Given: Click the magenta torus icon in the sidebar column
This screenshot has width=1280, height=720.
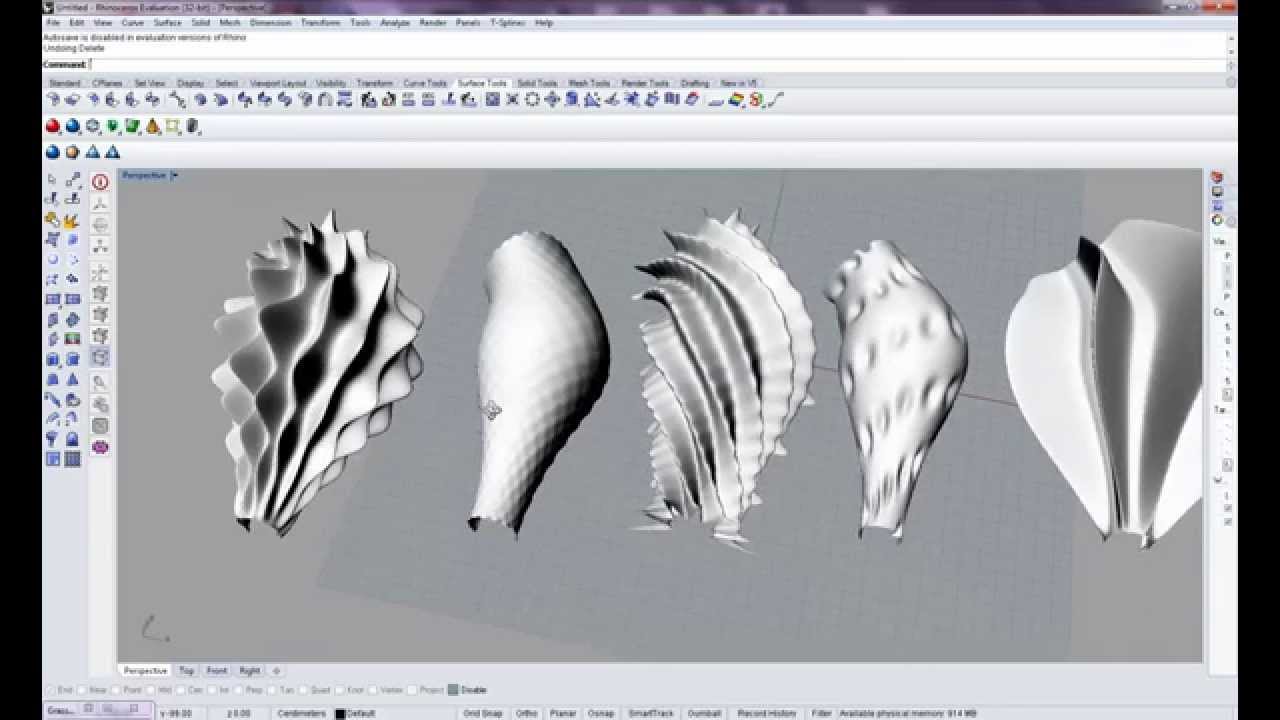Looking at the screenshot, I should 100,447.
